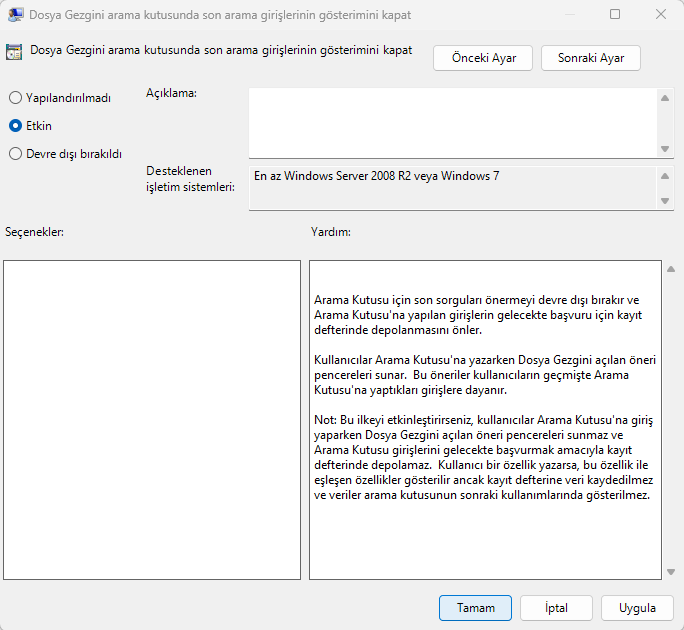Viewport: 684px width, 630px height.
Task: Set policy to Devre dışı bırakıldı
Action: pos(15,154)
